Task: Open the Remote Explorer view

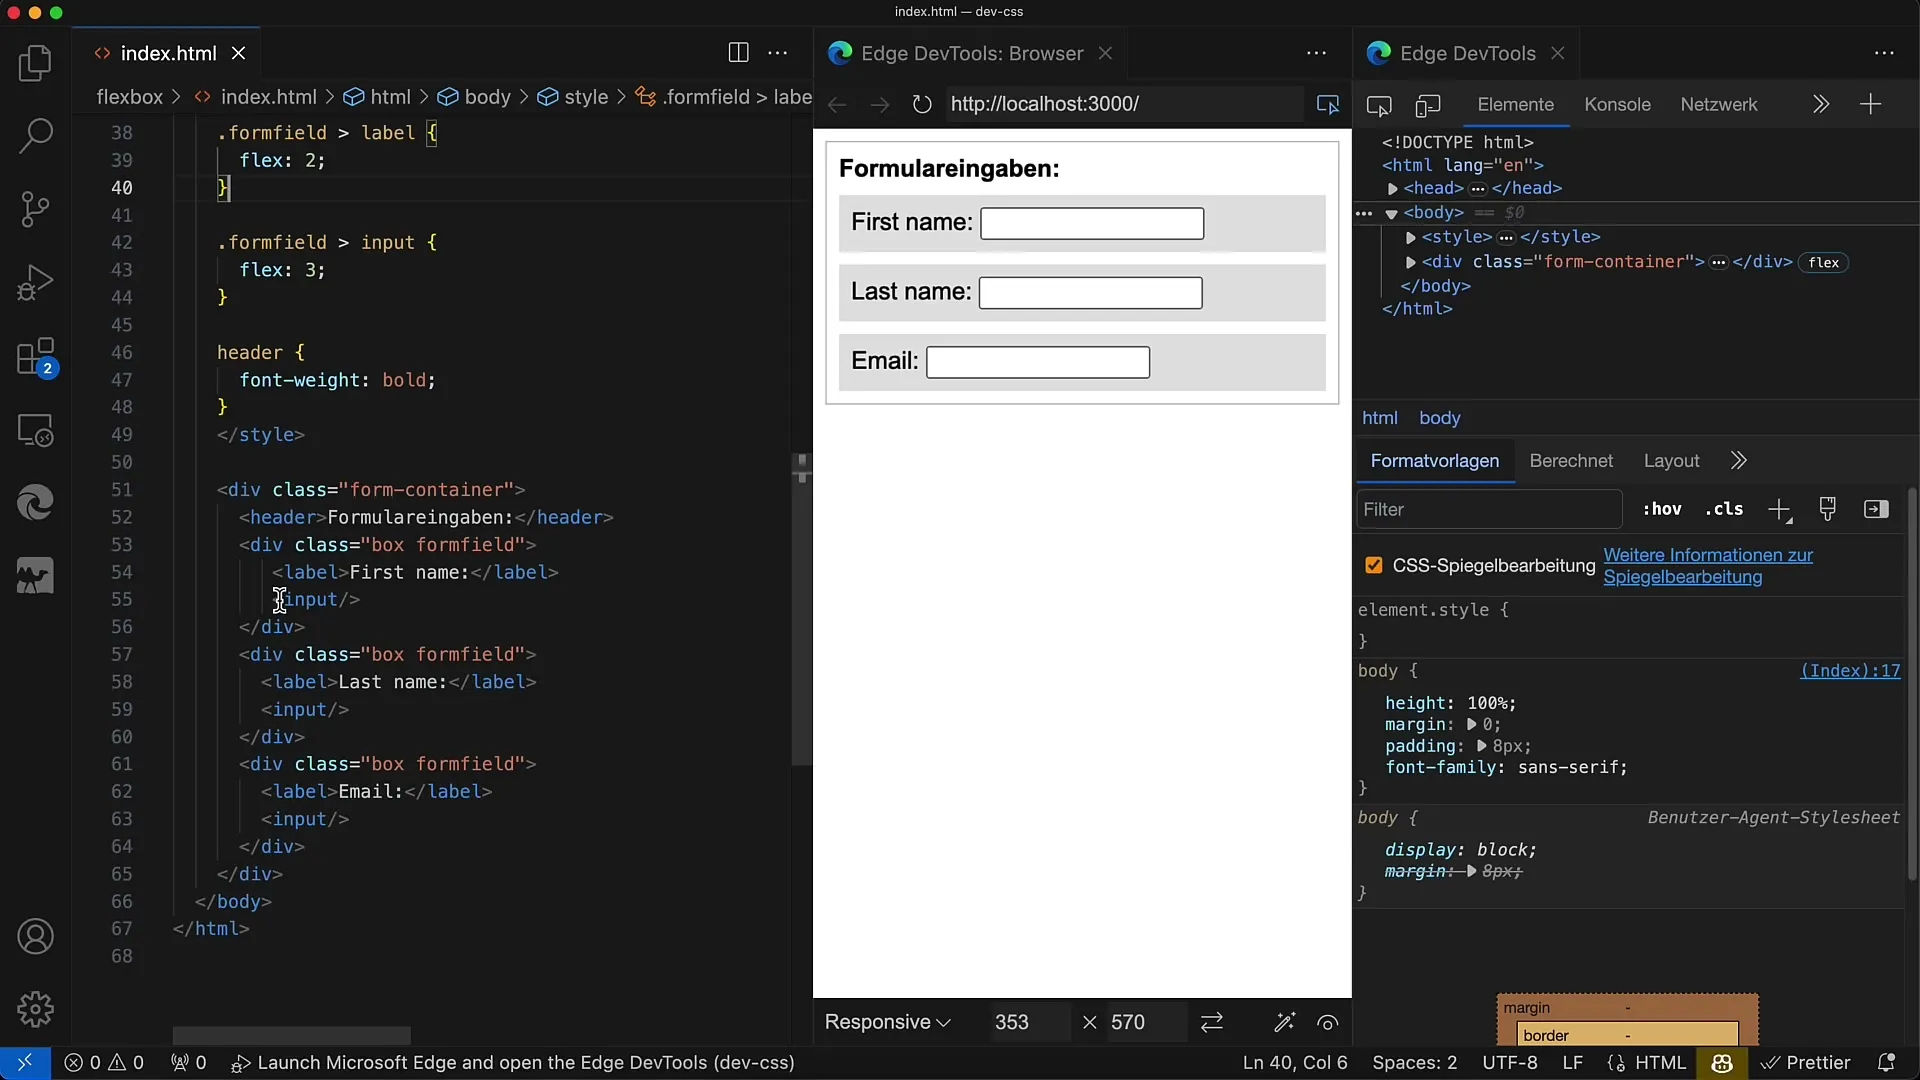Action: coord(35,430)
